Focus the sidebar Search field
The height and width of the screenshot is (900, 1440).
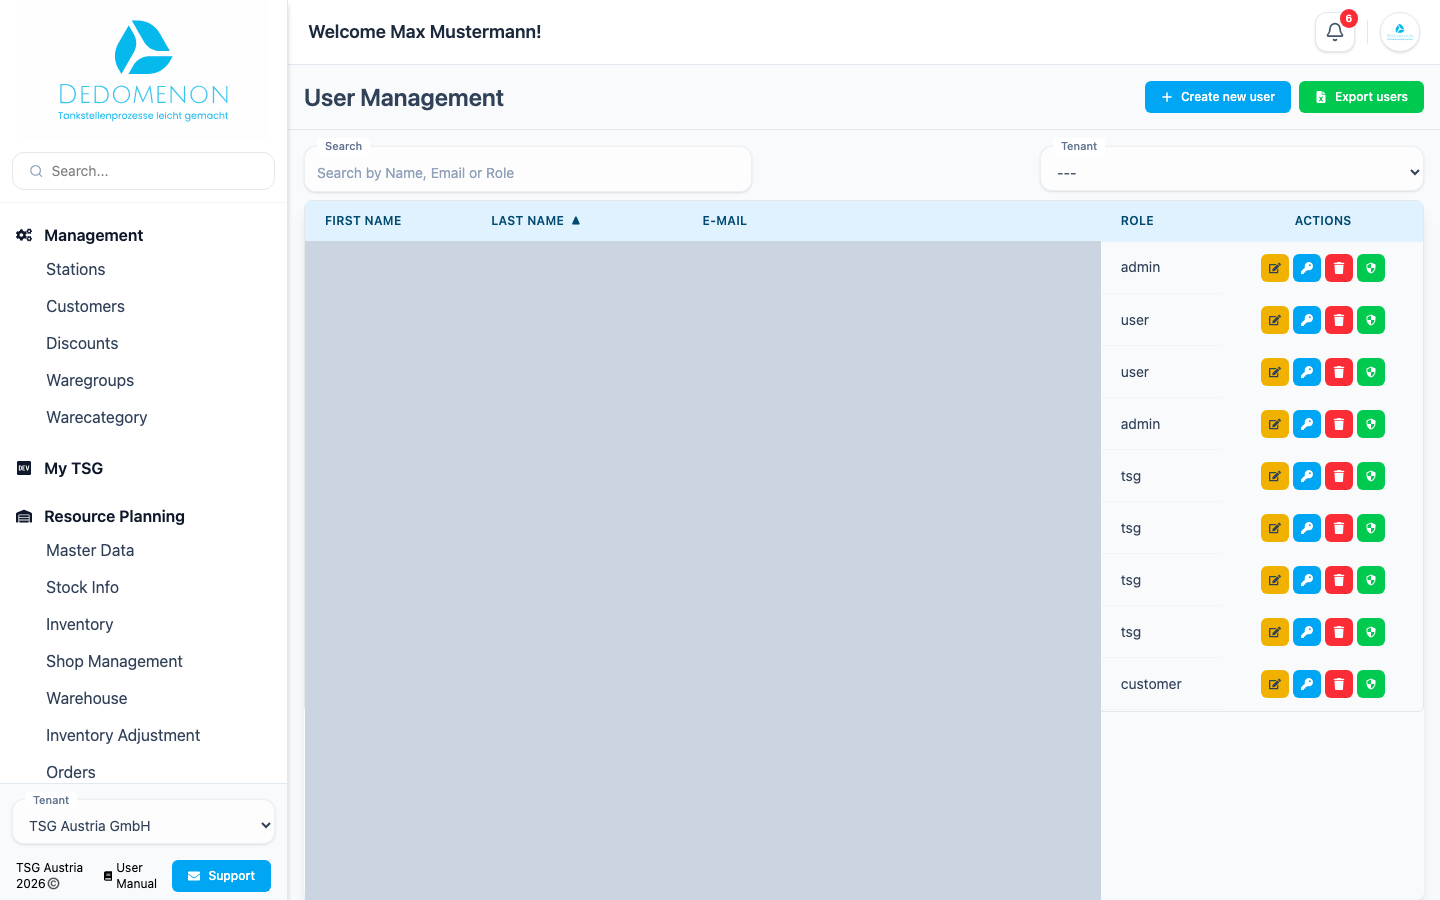[x=143, y=171]
